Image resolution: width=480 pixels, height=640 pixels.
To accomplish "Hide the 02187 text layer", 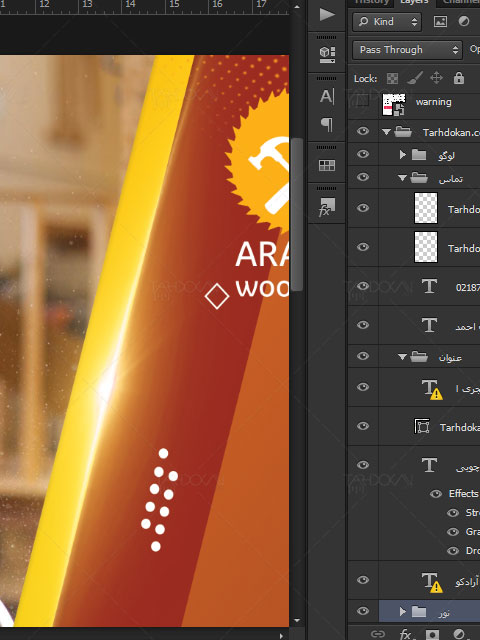I will (362, 286).
